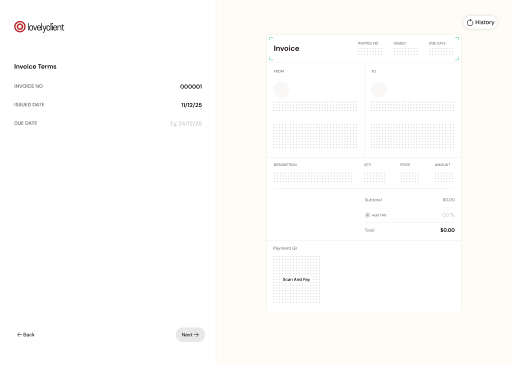Click the To avatar placeholder
512x365 pixels.
point(379,89)
